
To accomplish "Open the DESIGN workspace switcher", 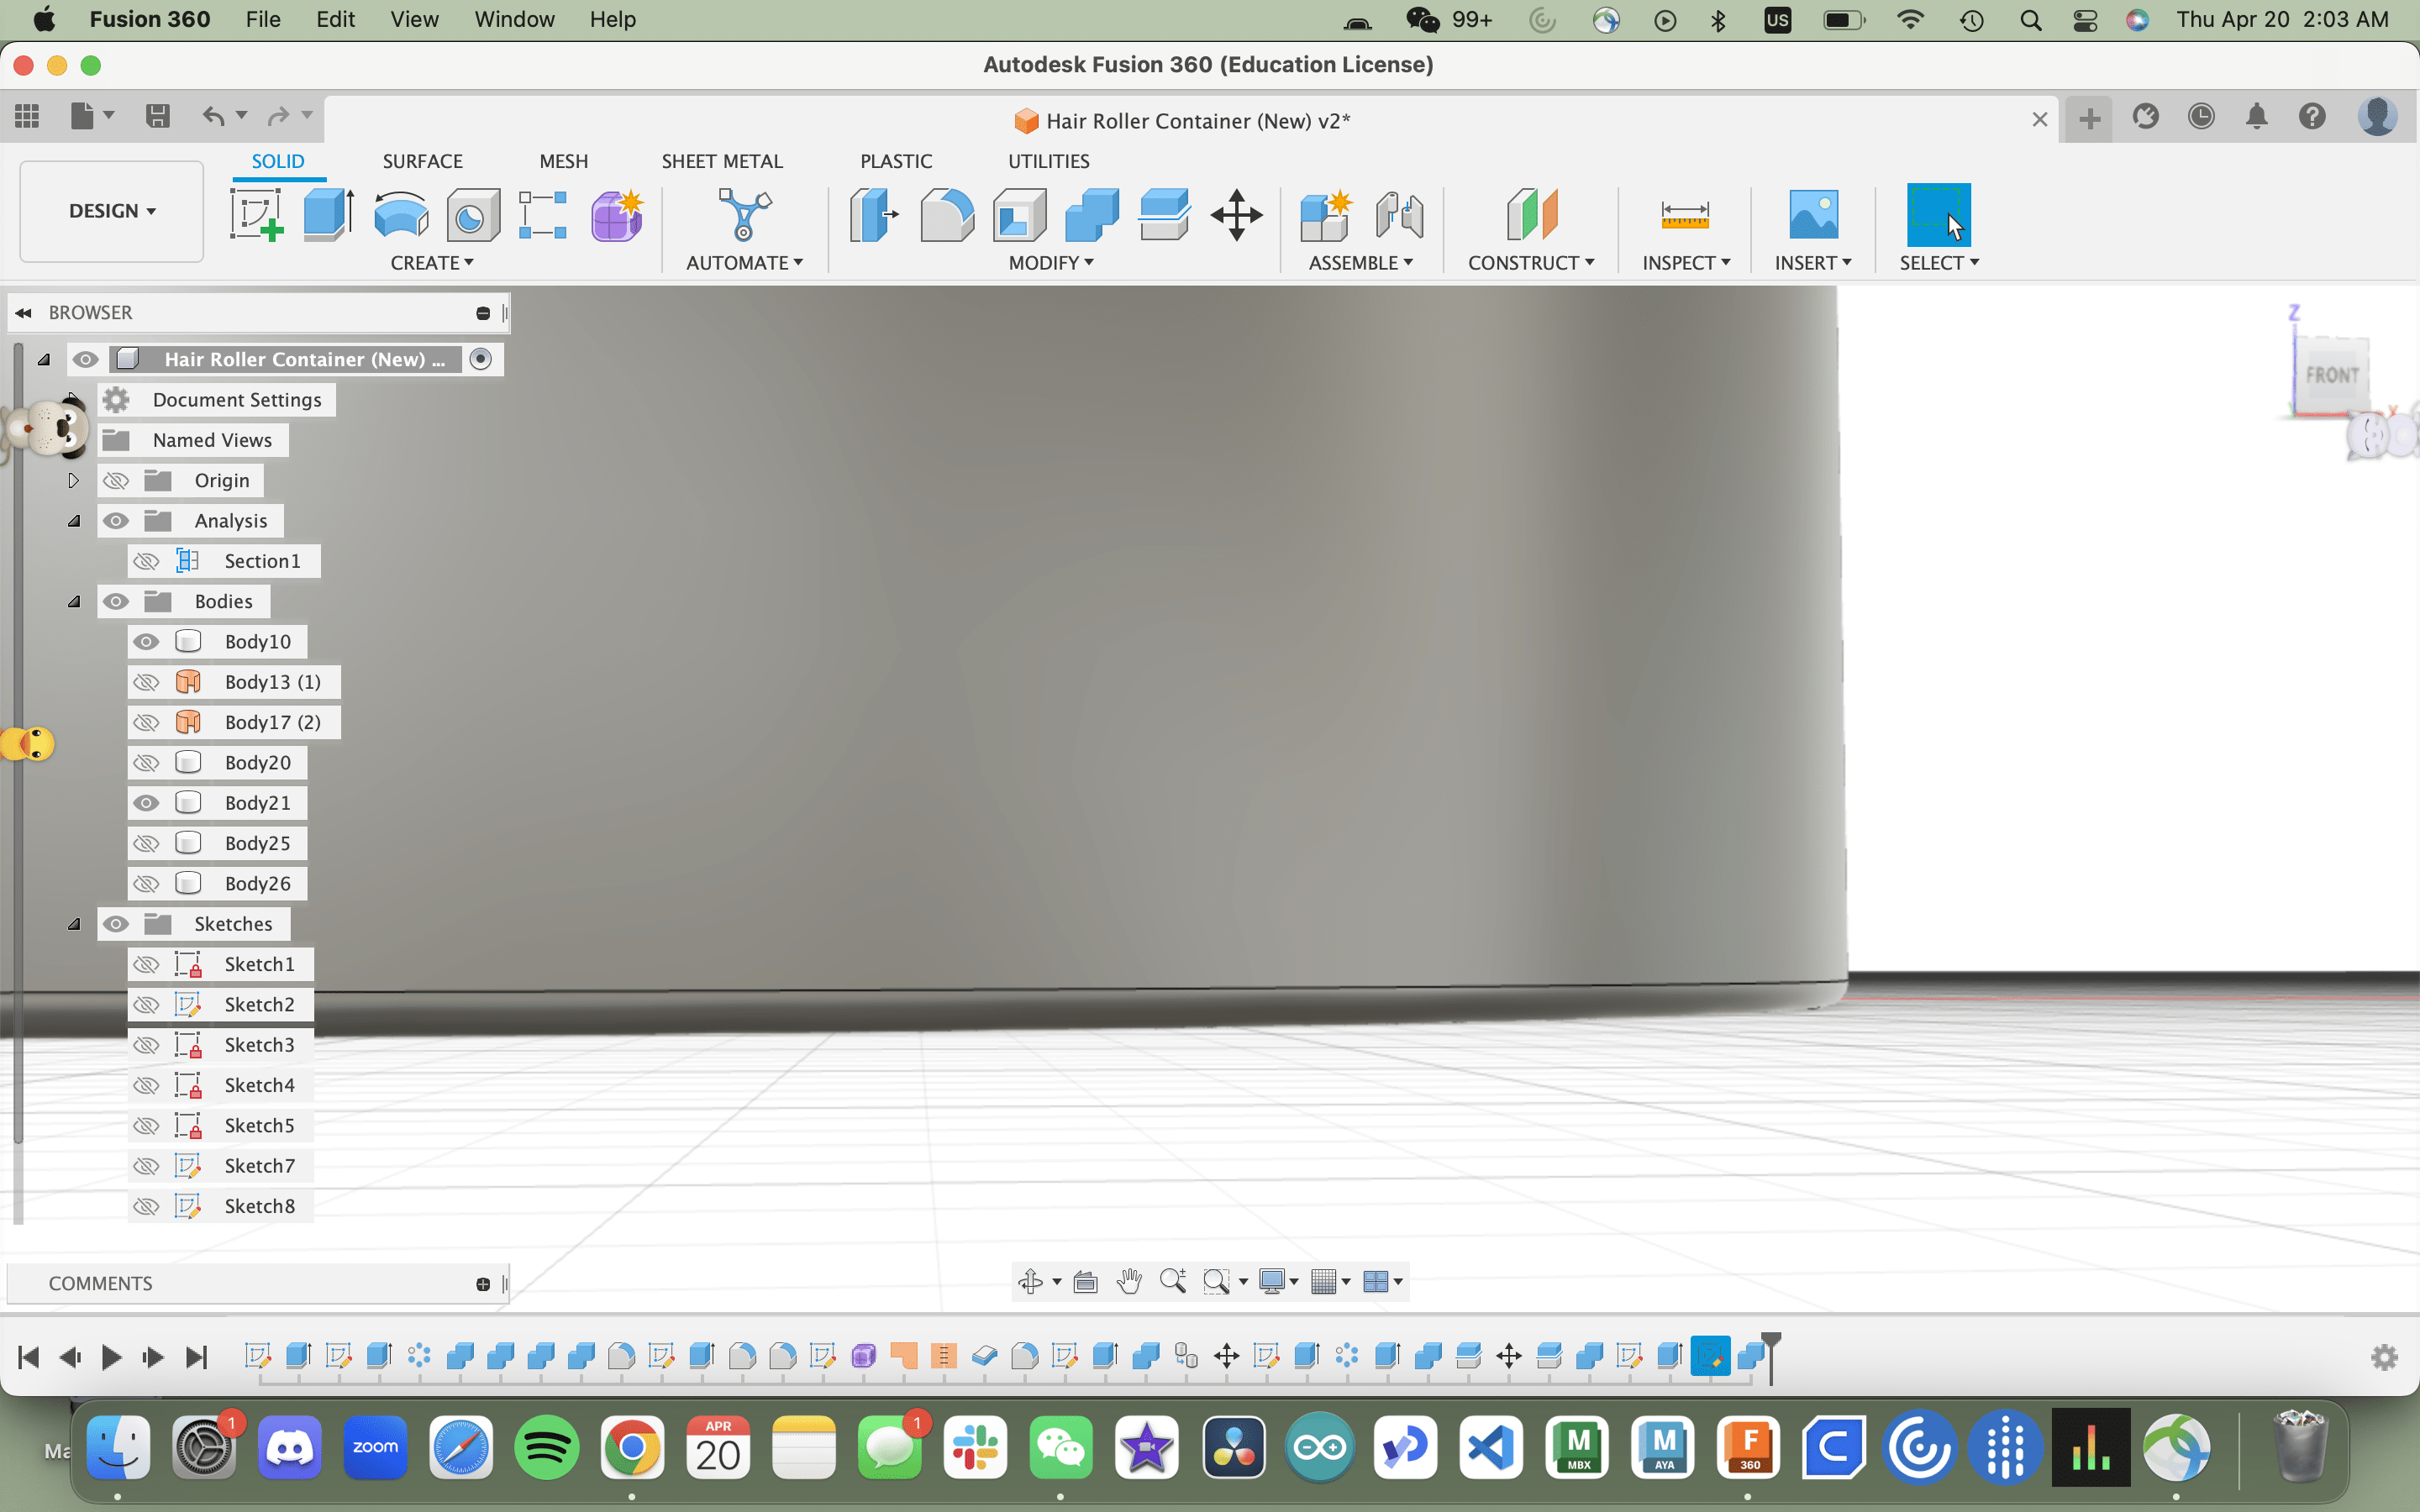I will click(x=110, y=211).
